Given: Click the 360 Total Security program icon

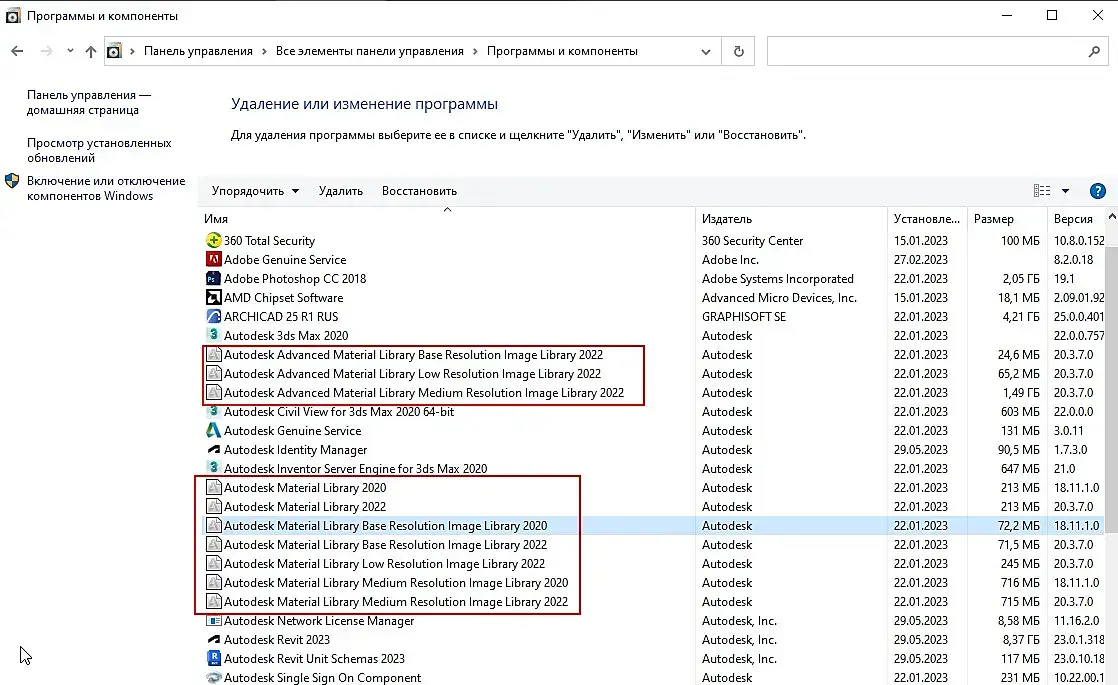Looking at the screenshot, I should [213, 240].
